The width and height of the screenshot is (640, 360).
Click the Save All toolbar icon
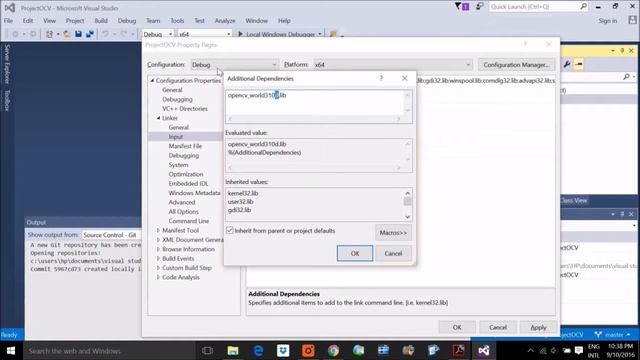click(x=90, y=34)
